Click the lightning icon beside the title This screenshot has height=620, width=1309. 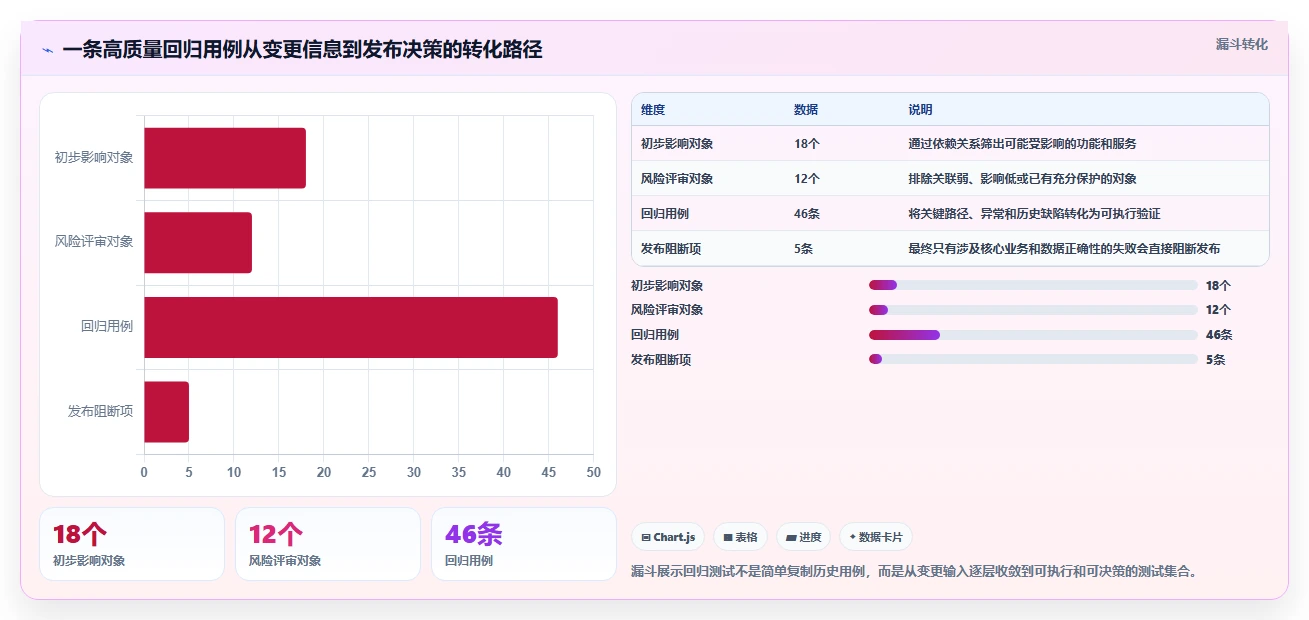[48, 50]
